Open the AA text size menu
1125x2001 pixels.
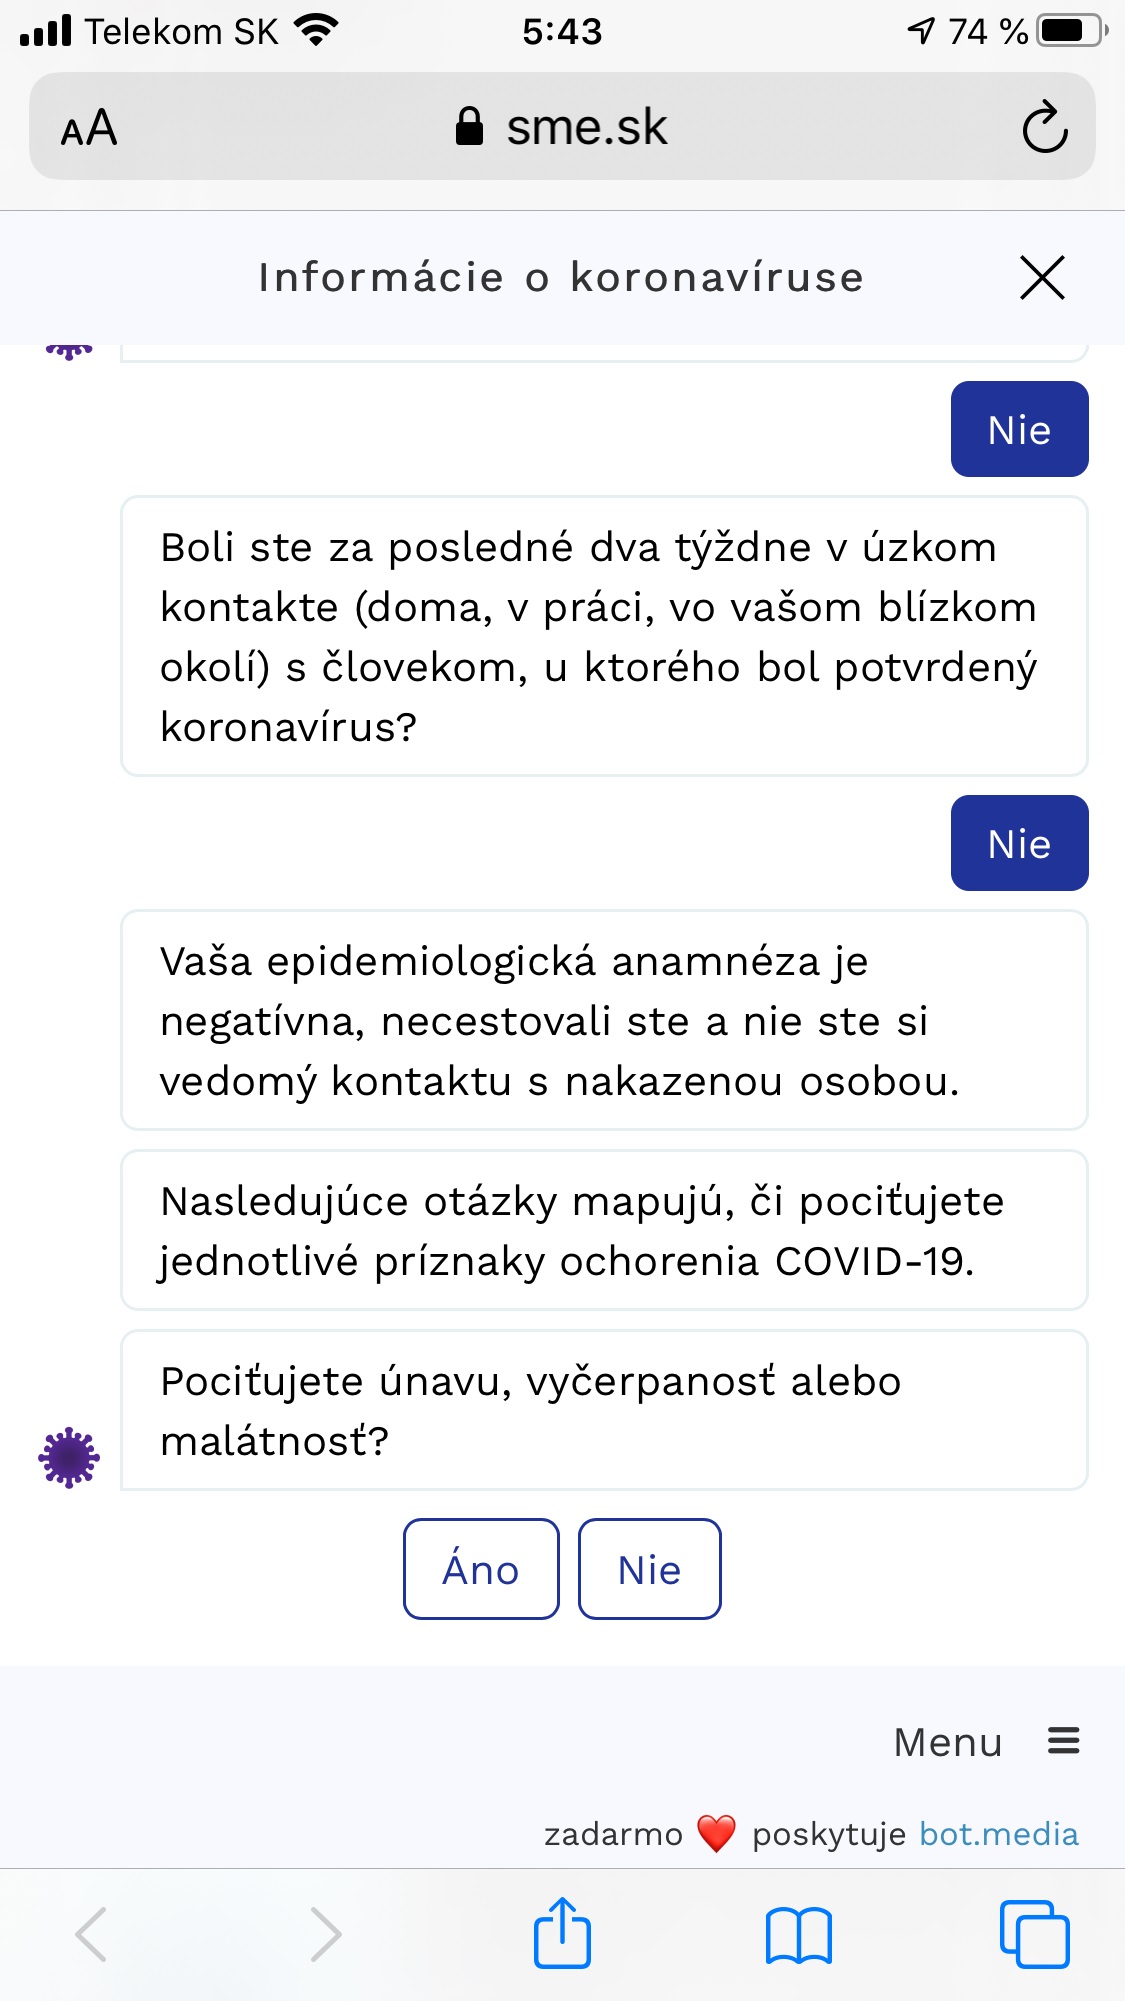click(89, 129)
